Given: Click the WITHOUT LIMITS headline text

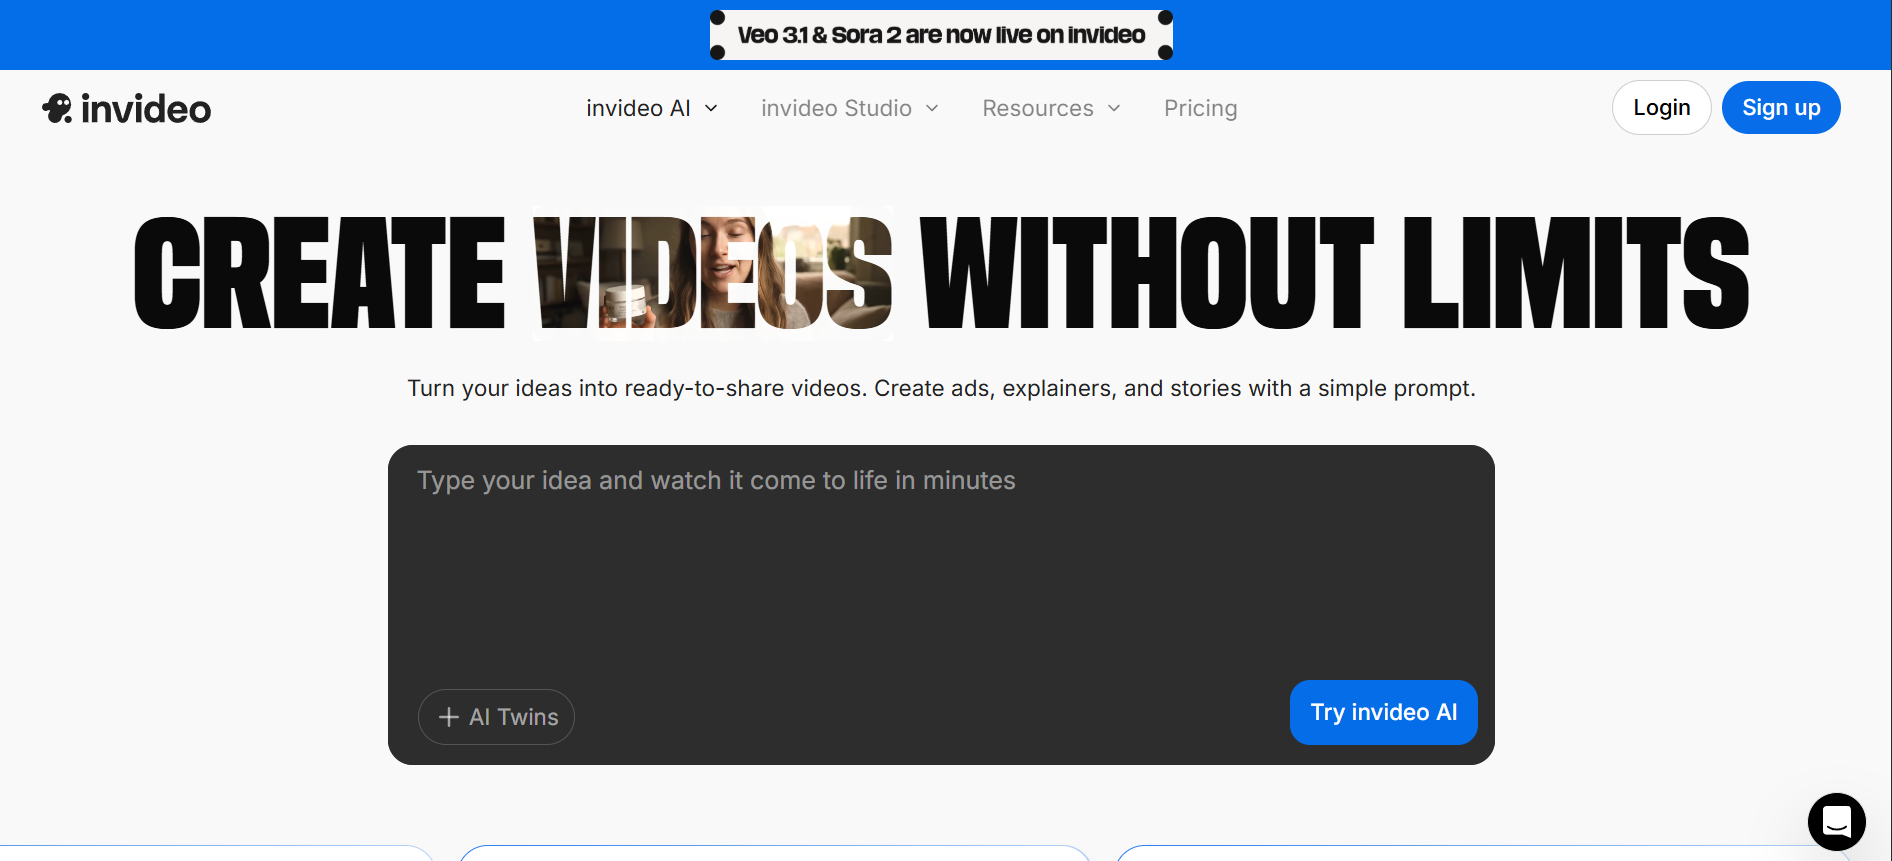Looking at the screenshot, I should pyautogui.click(x=1334, y=273).
